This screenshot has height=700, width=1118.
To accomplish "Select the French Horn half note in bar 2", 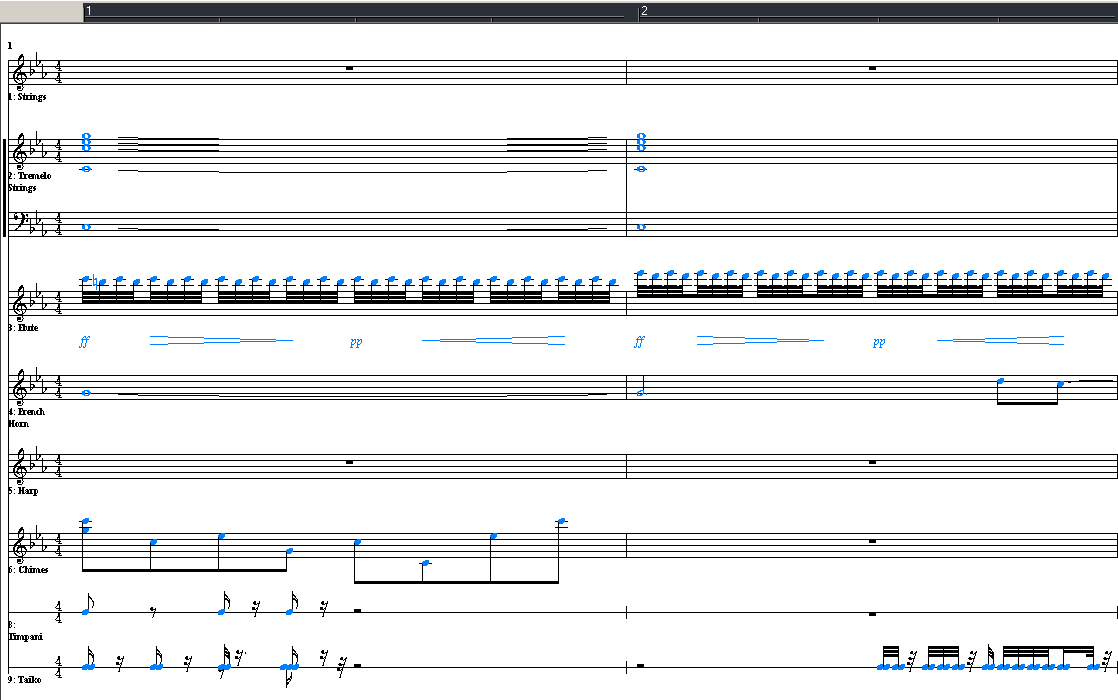I will (641, 392).
